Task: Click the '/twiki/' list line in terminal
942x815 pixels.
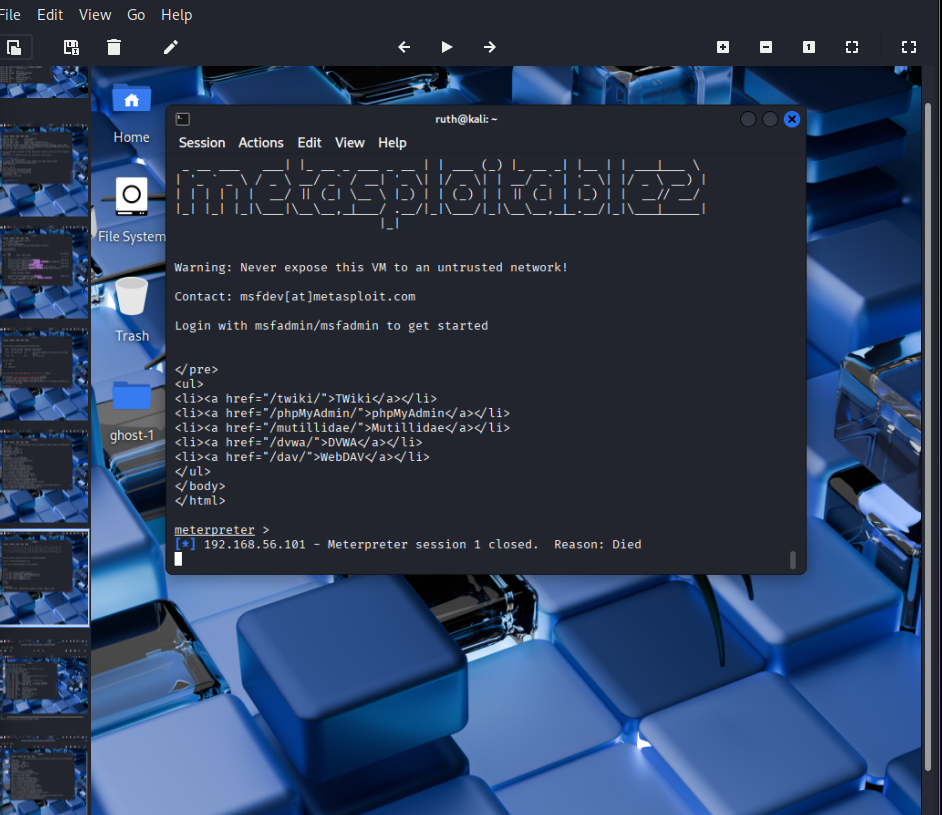Action: tap(306, 399)
